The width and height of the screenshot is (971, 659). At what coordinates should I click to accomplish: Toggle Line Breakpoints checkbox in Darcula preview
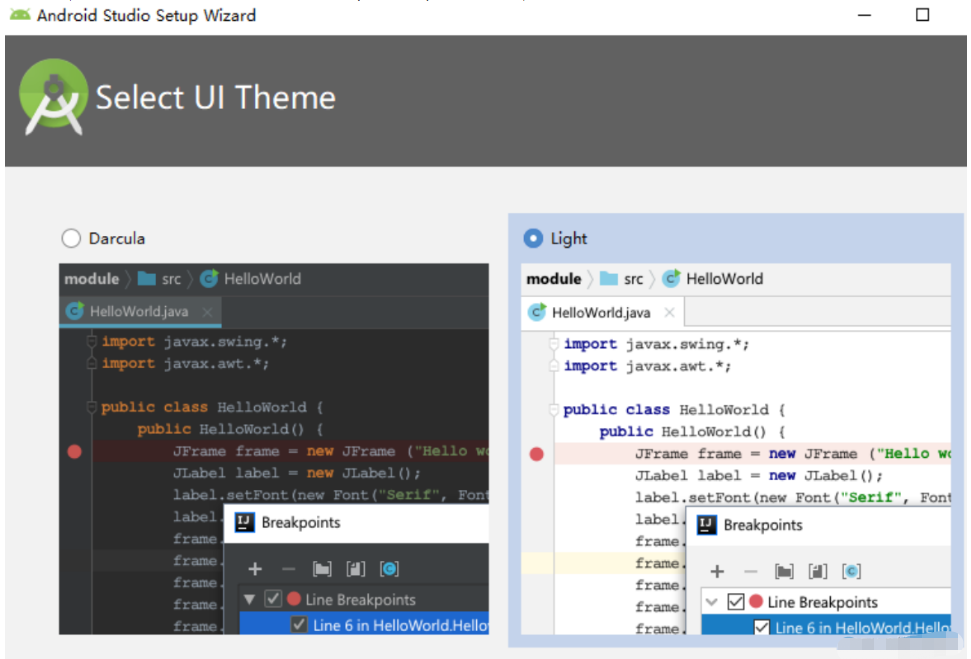pos(273,599)
